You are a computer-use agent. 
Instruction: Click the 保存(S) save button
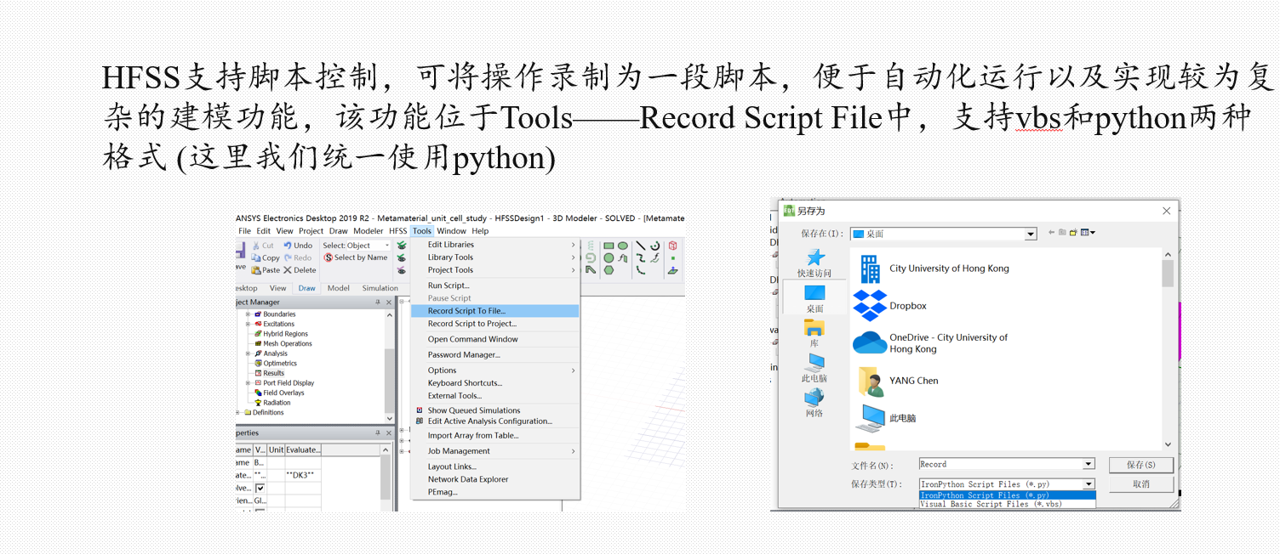1141,465
